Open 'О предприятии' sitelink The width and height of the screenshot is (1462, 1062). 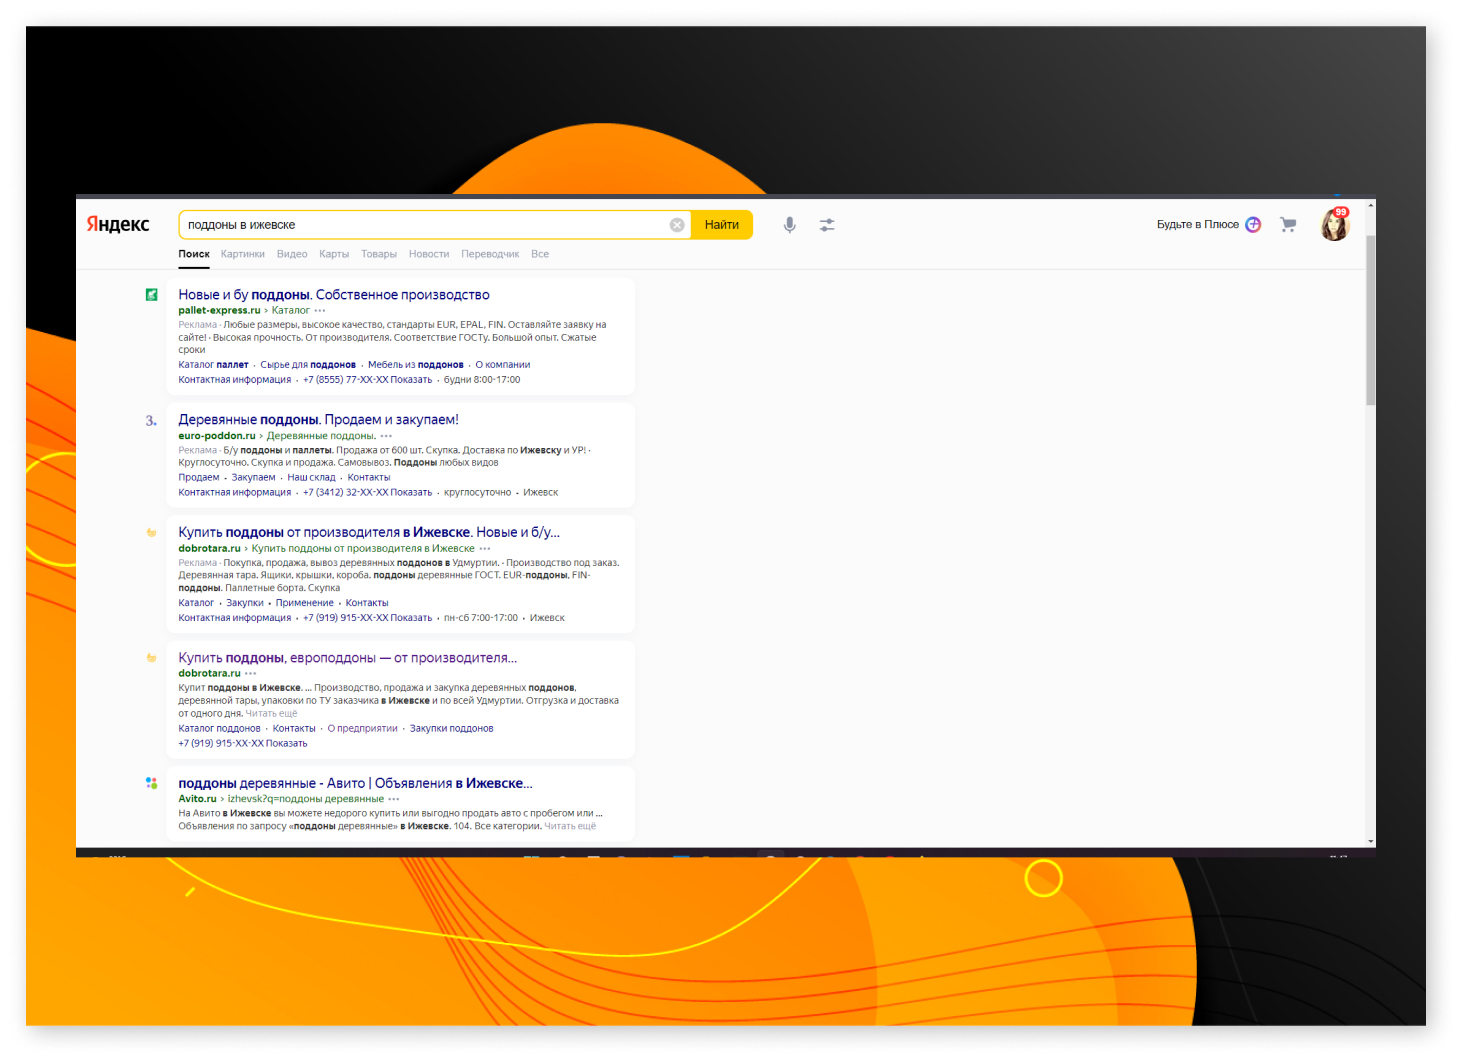click(363, 729)
